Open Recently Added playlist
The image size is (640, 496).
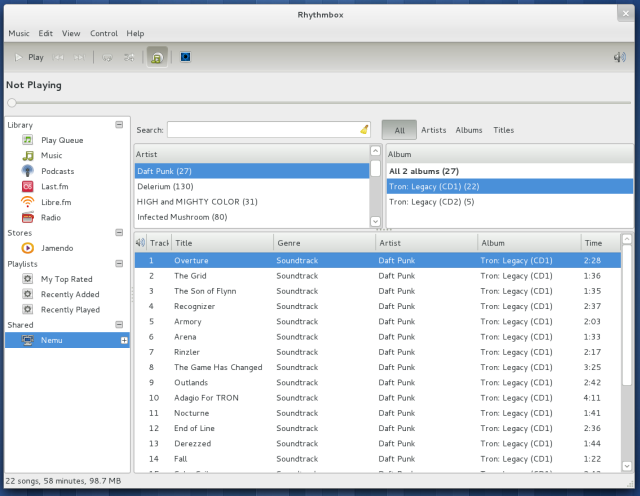[x=70, y=294]
